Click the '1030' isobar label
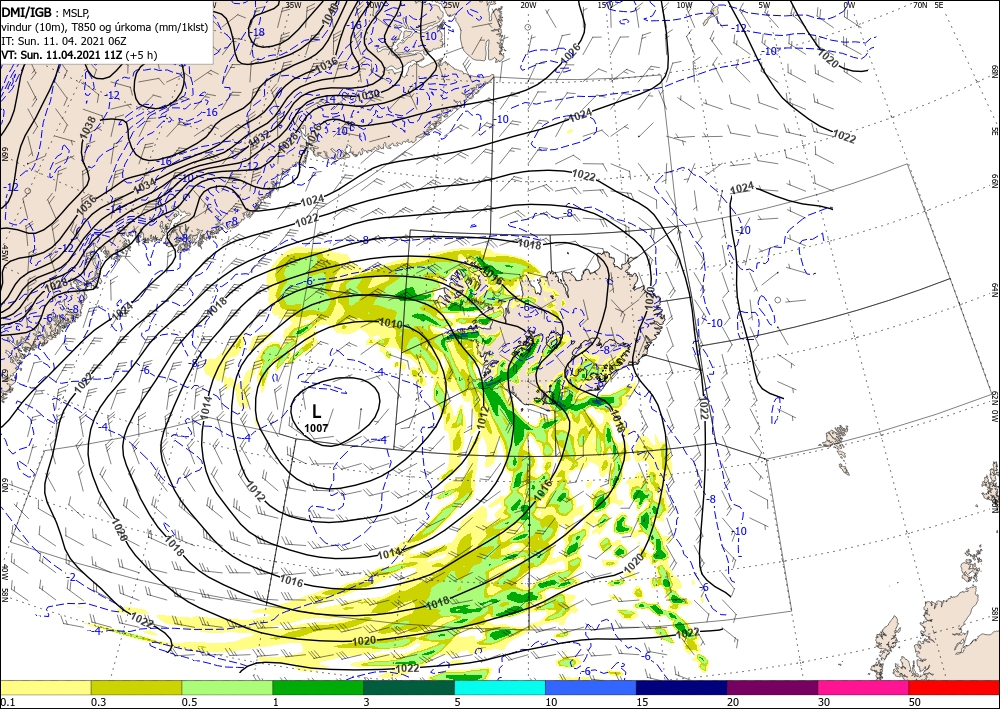The width and height of the screenshot is (1000, 709). coord(368,95)
